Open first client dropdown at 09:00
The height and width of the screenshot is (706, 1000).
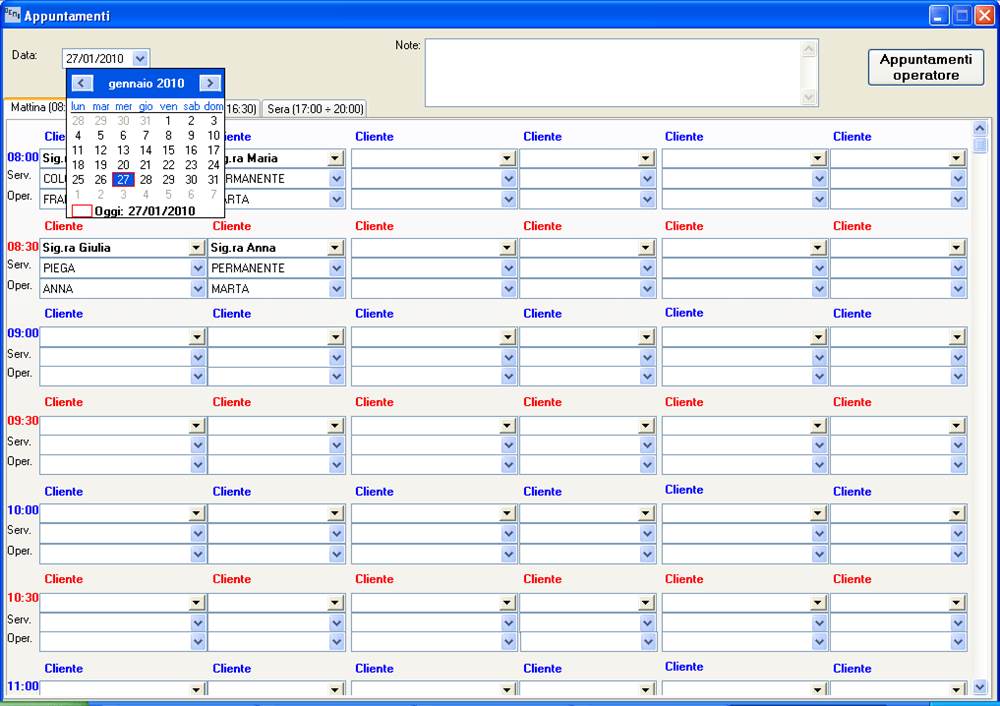point(197,337)
